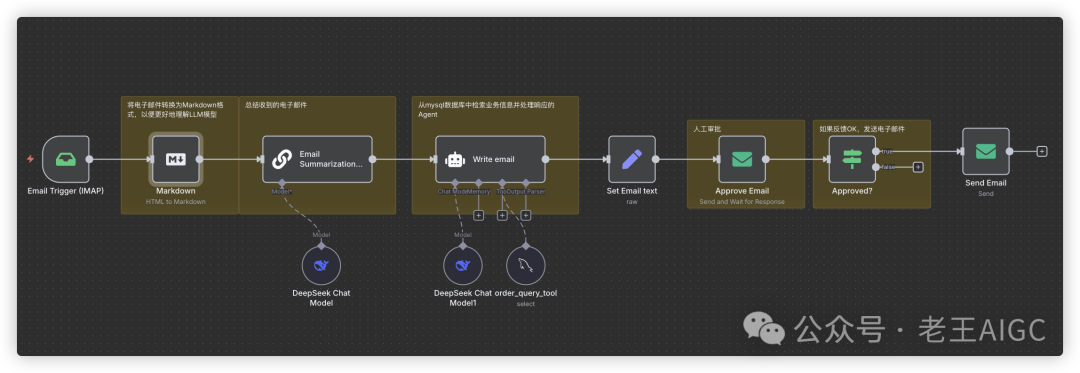Viewport: 1080px width, 373px height.
Task: Click the Chat Model port on Write email
Action: (455, 183)
